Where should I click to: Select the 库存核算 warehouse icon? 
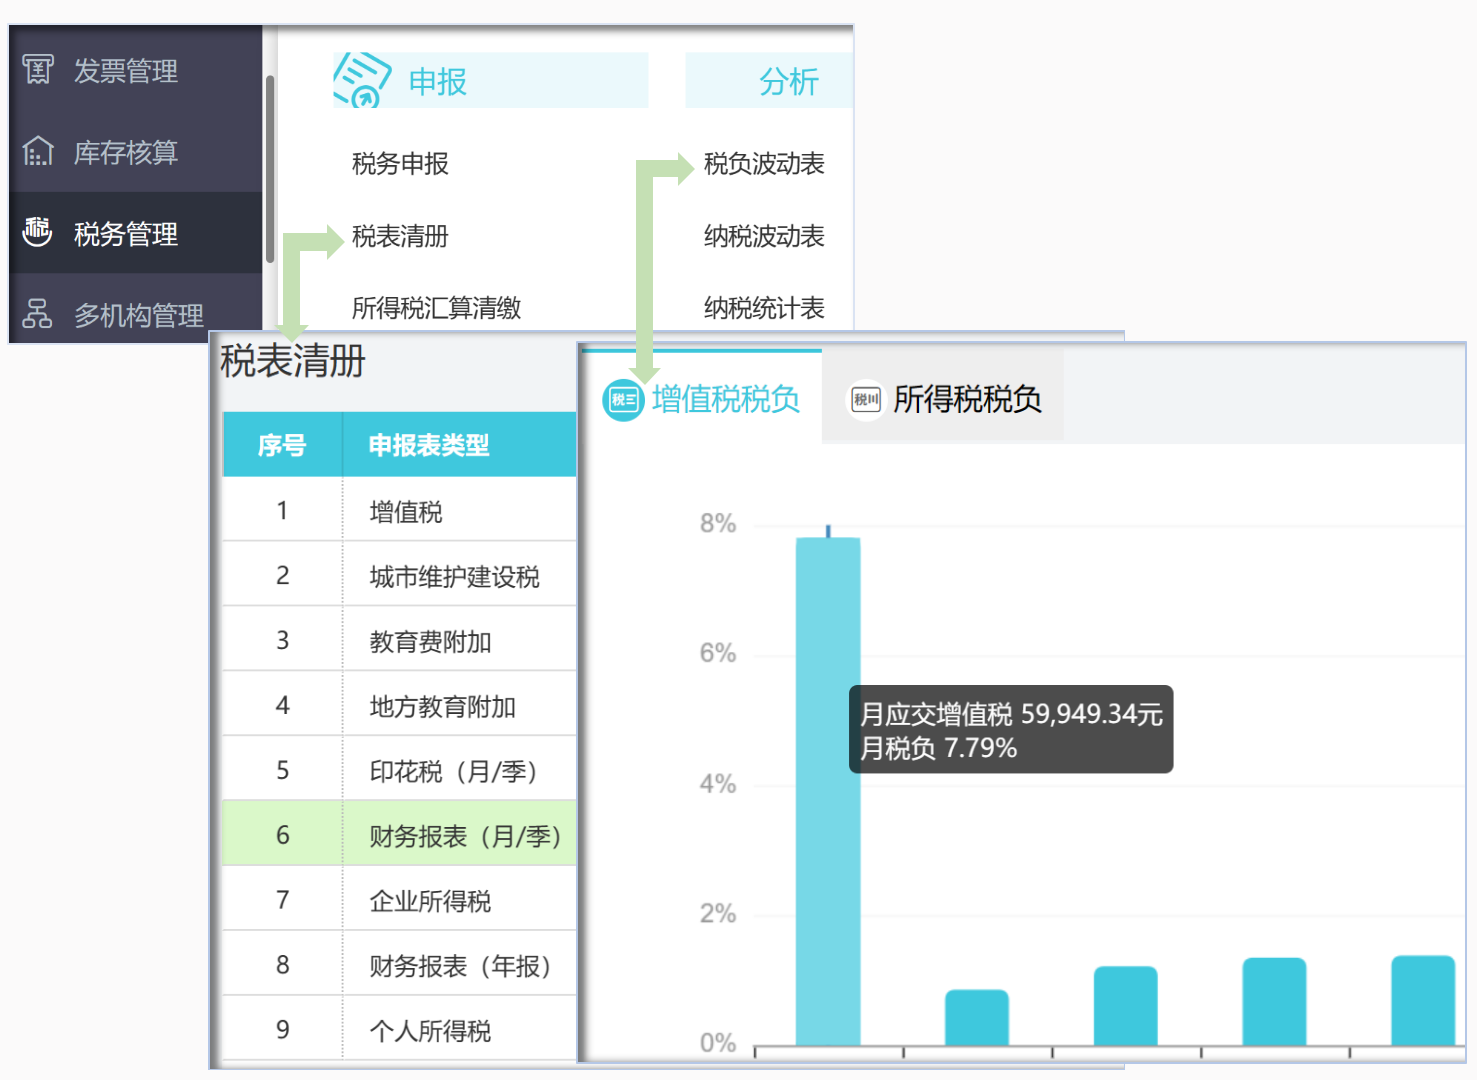click(x=36, y=152)
